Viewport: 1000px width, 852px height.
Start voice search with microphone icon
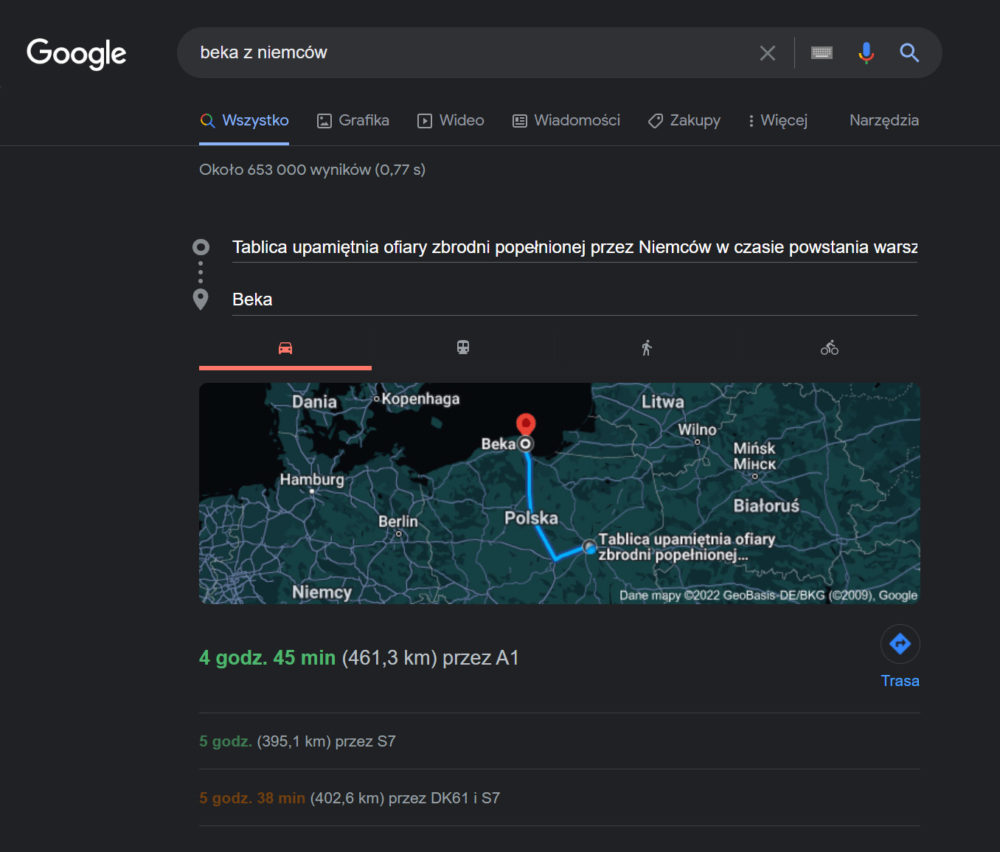pyautogui.click(x=866, y=53)
